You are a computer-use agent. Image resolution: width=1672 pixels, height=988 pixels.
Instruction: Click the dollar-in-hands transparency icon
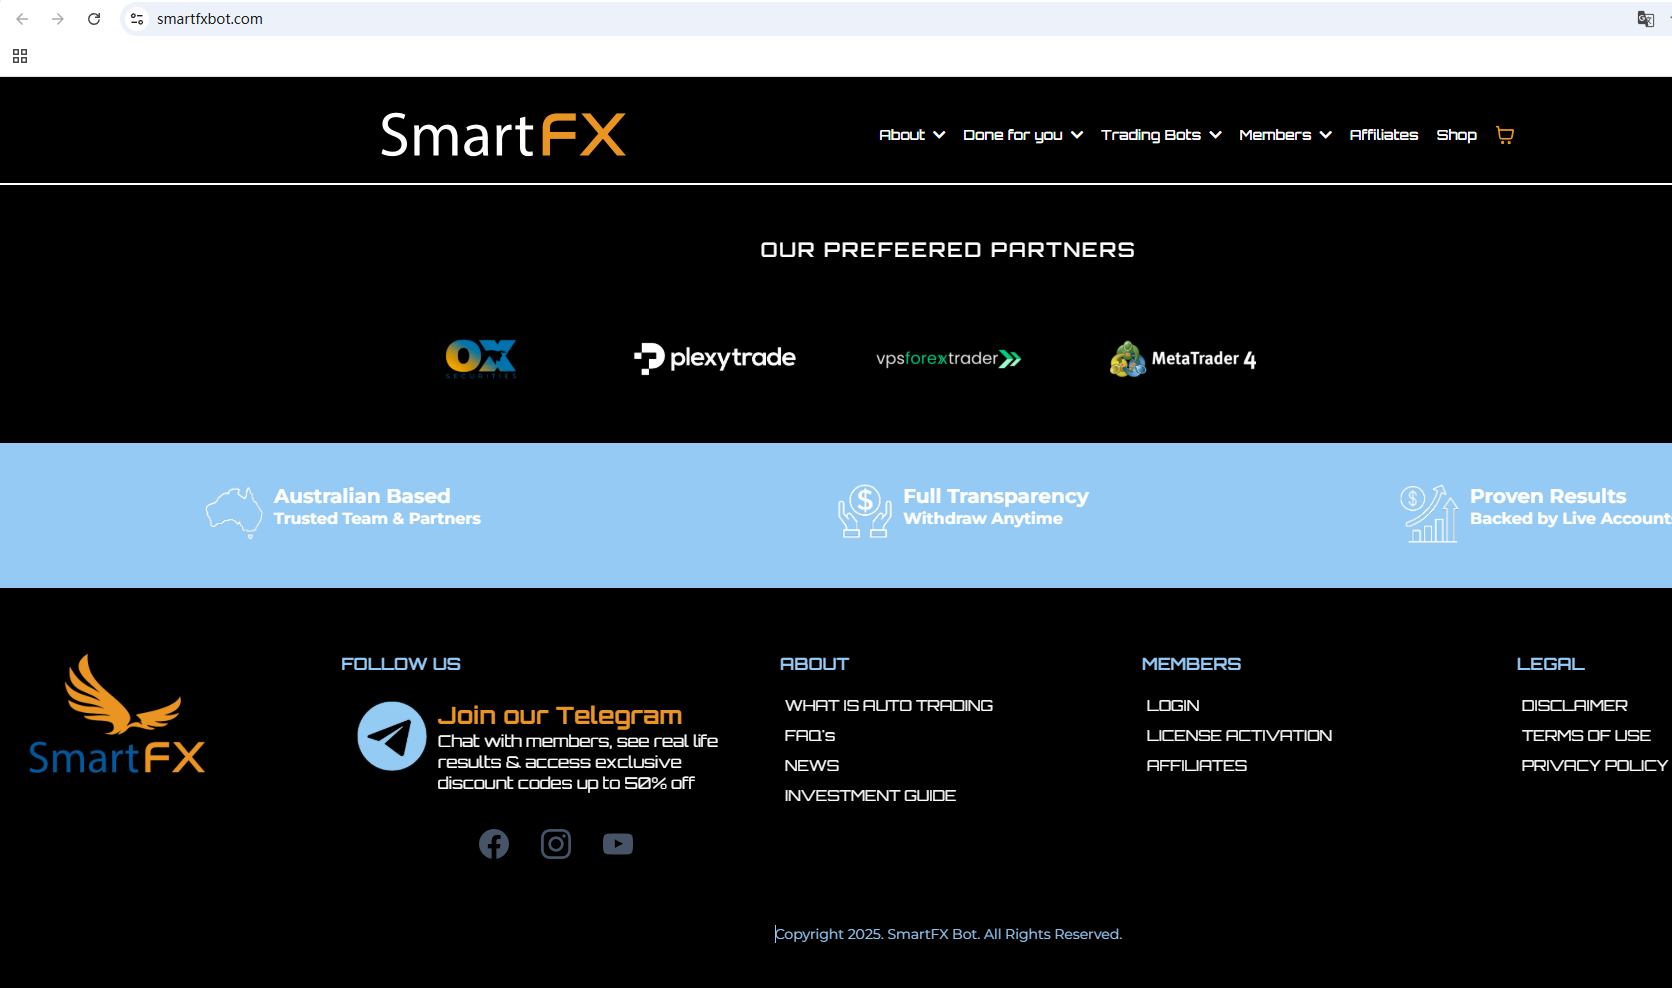tap(865, 511)
